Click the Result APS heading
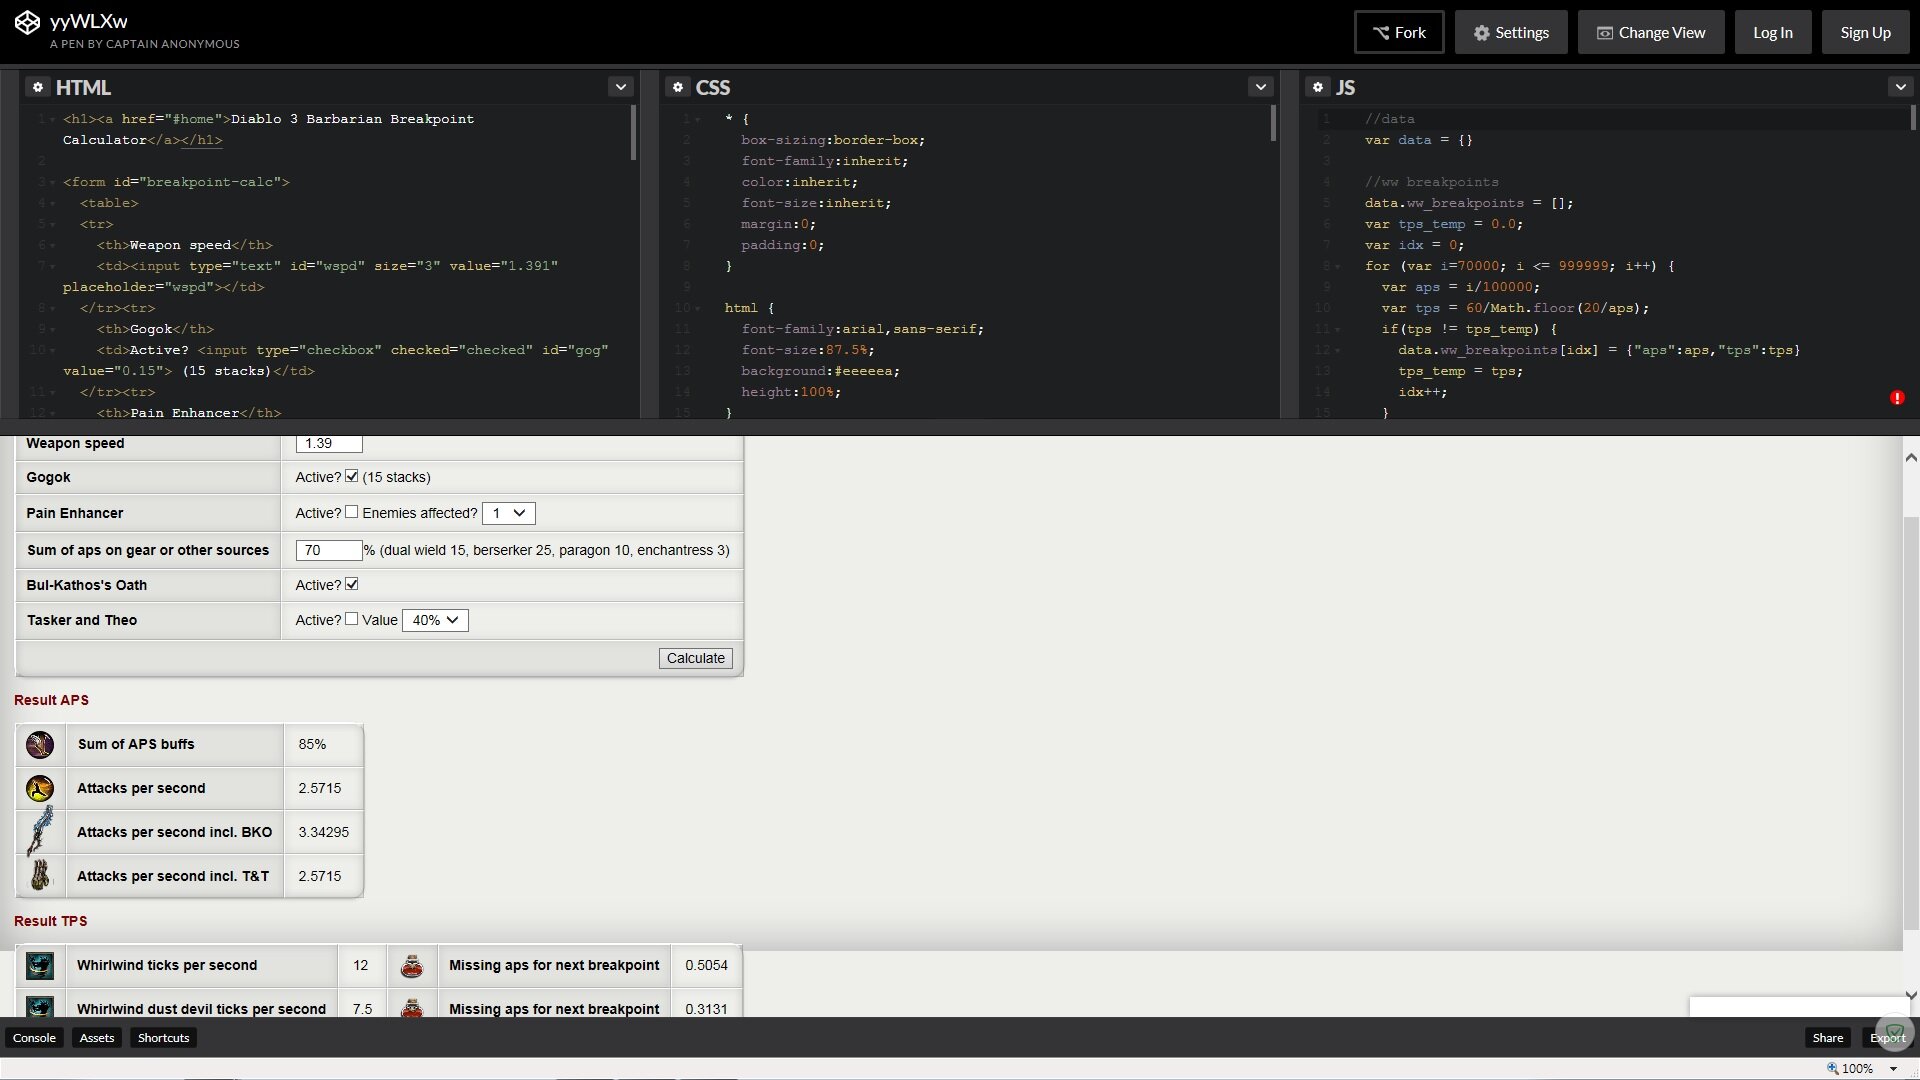The width and height of the screenshot is (1920, 1080). (51, 700)
